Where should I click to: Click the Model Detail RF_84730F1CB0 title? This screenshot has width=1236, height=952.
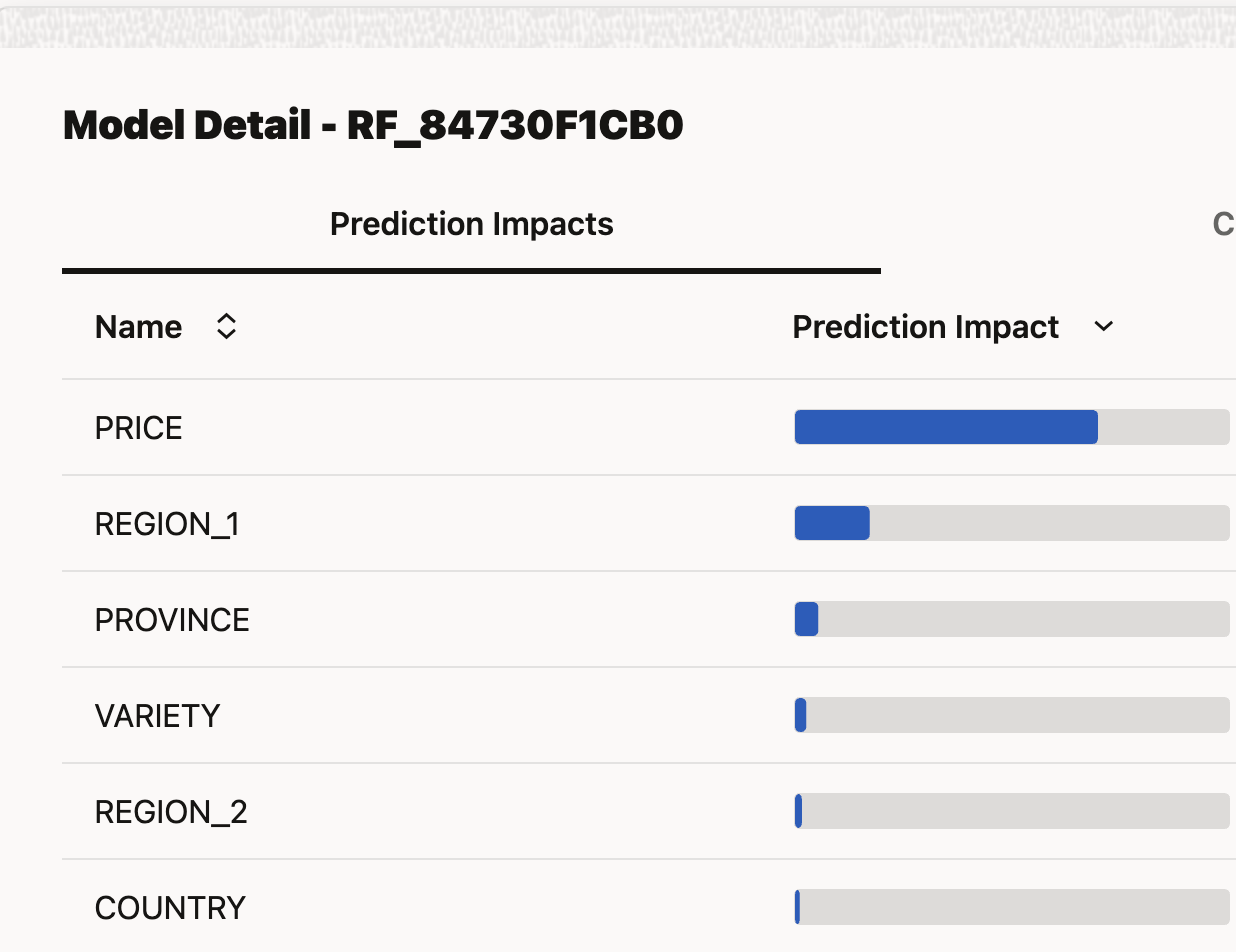point(373,126)
